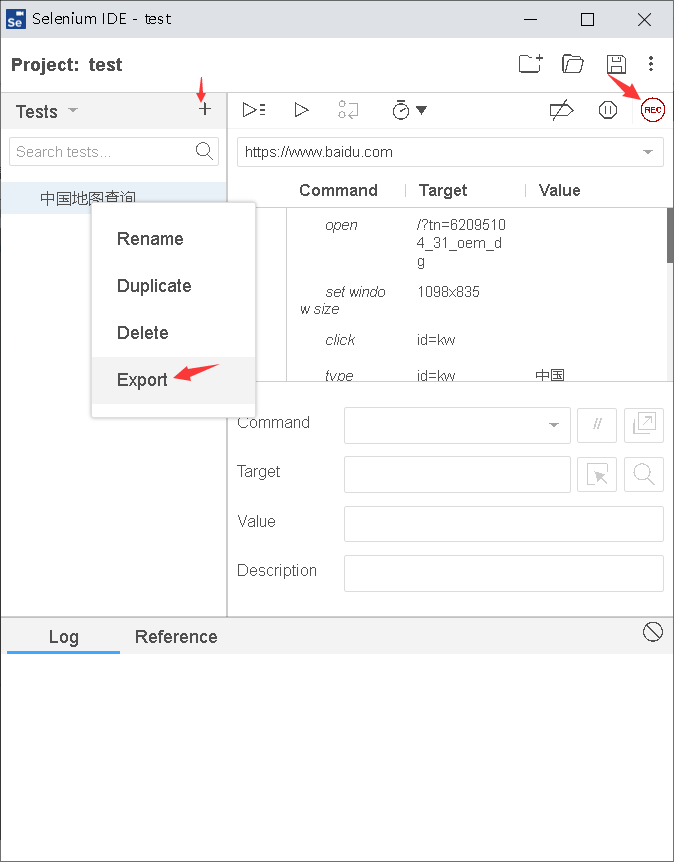The height and width of the screenshot is (862, 674).
Task: Run the current test
Action: [301, 110]
